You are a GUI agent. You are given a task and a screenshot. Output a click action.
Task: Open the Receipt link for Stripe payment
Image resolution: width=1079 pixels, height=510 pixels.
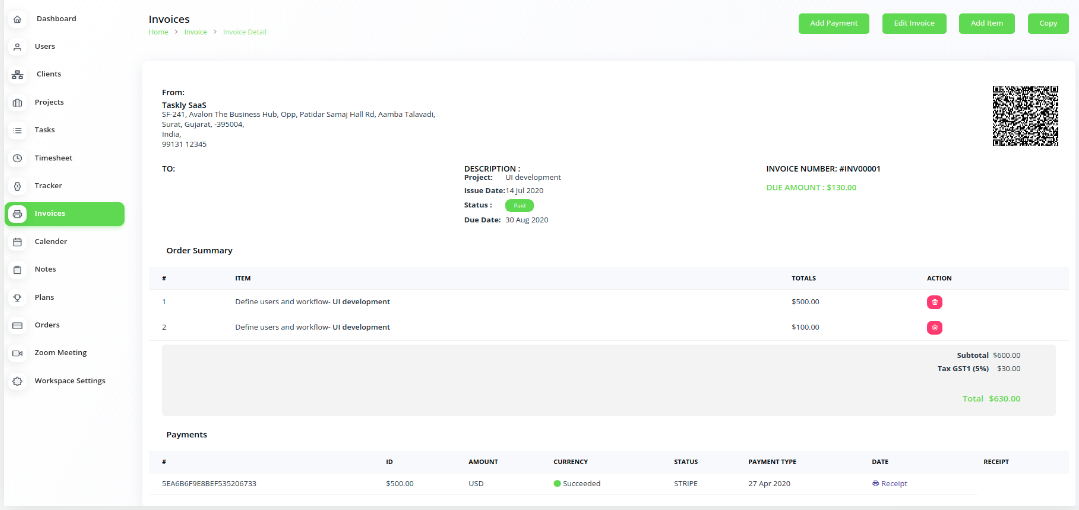pyautogui.click(x=889, y=483)
